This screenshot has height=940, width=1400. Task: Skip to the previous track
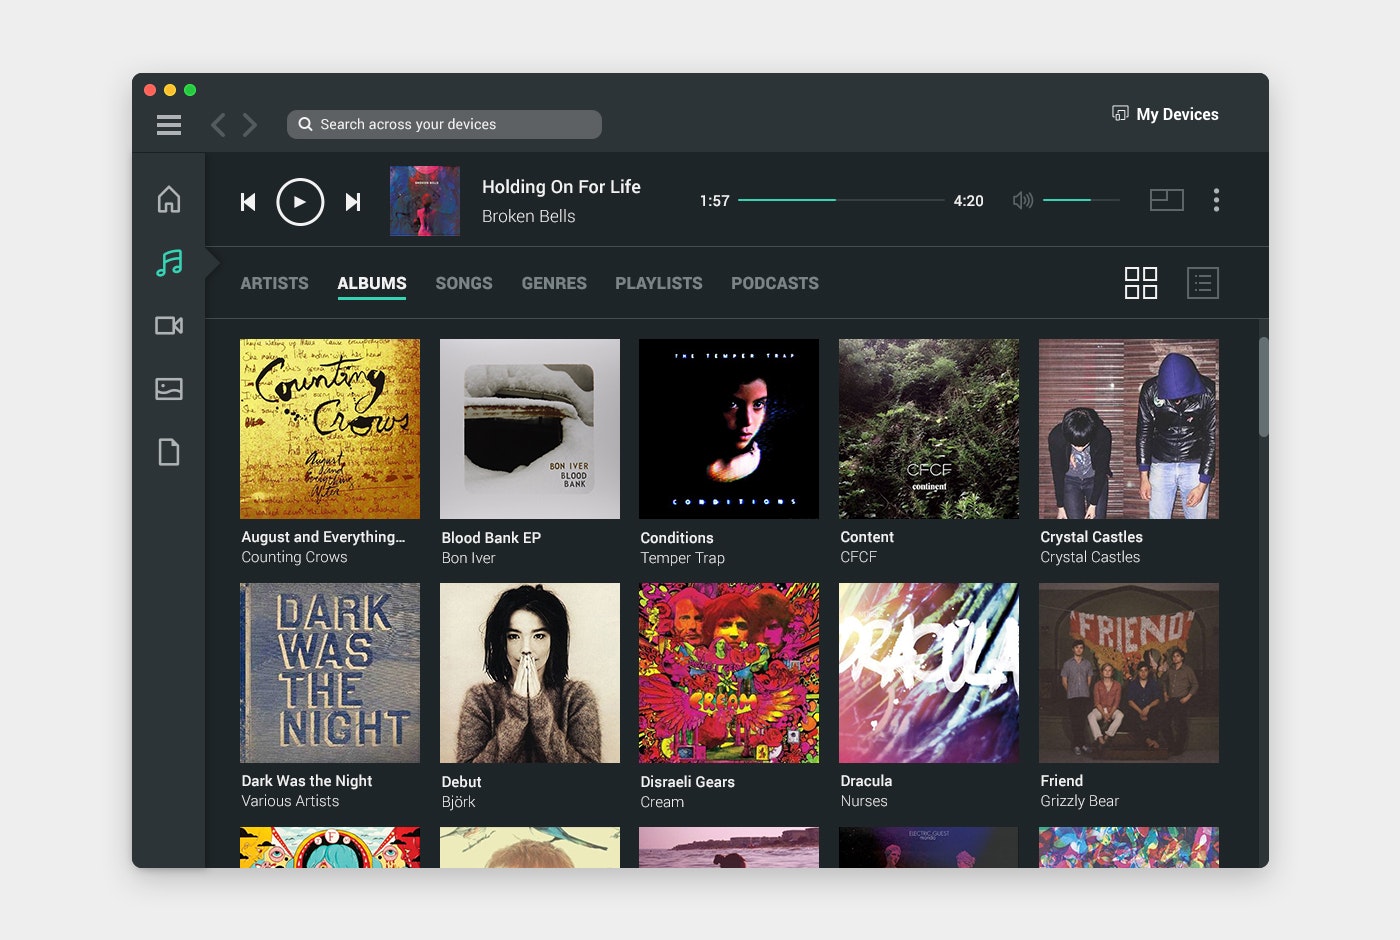click(248, 202)
